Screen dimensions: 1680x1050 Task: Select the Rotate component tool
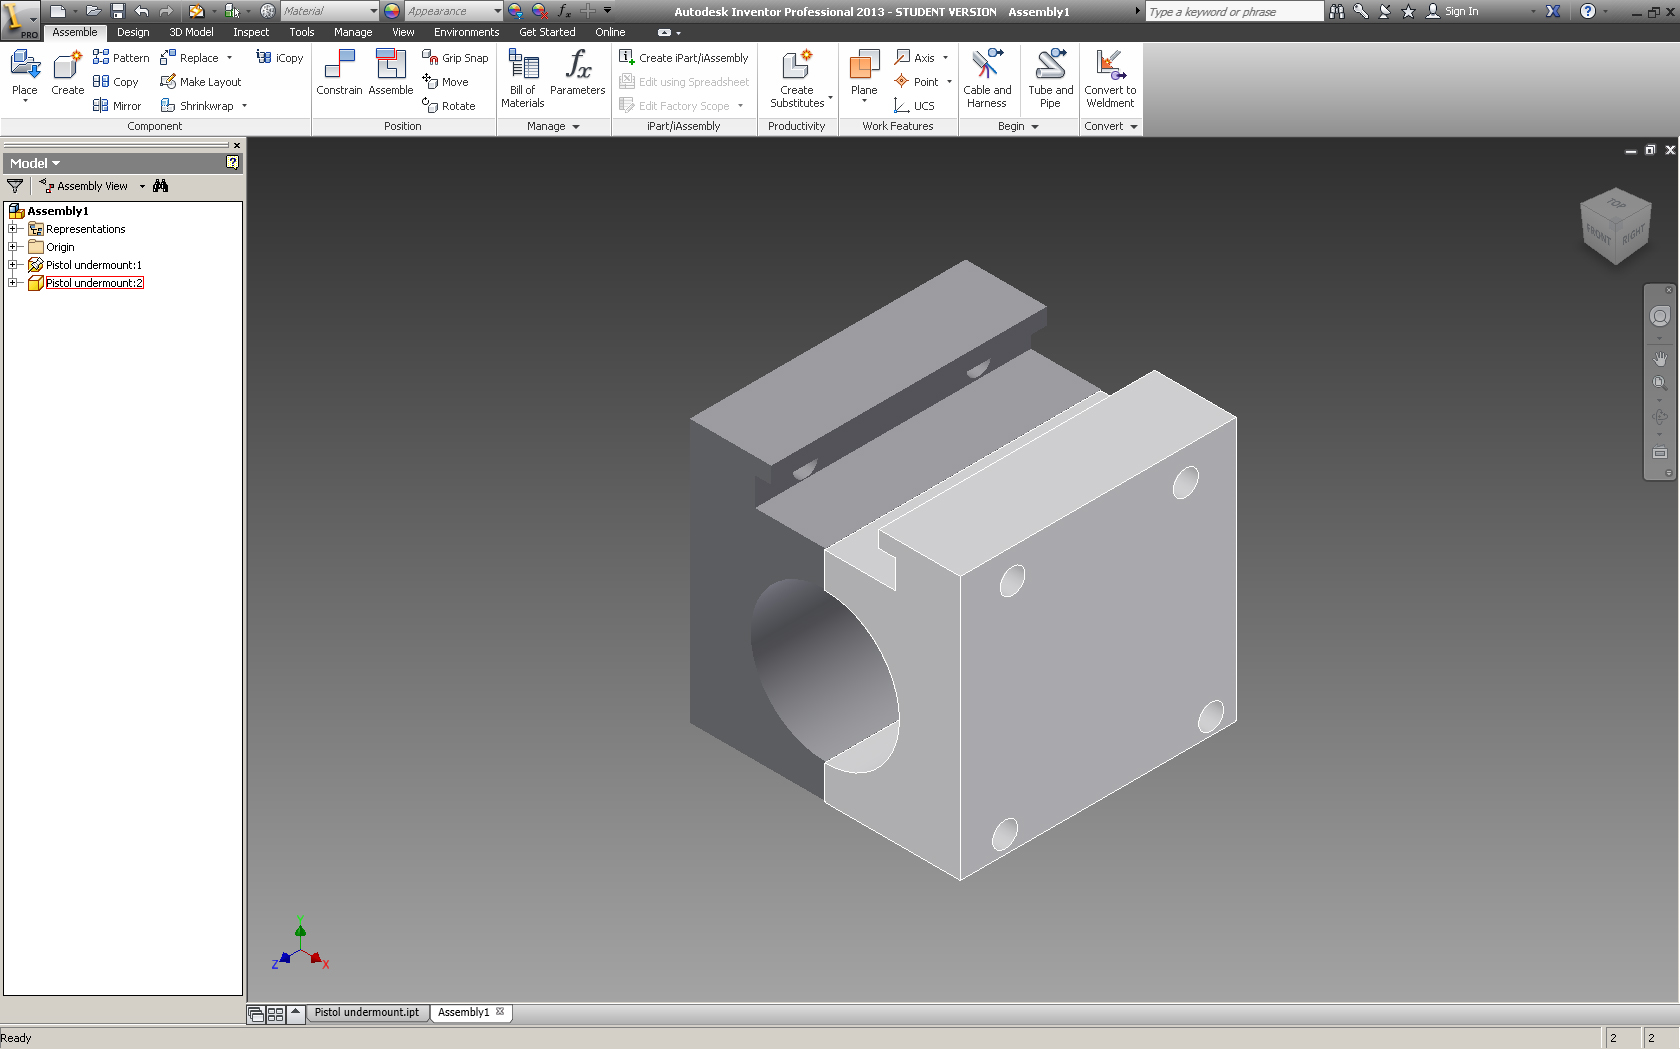coord(449,106)
